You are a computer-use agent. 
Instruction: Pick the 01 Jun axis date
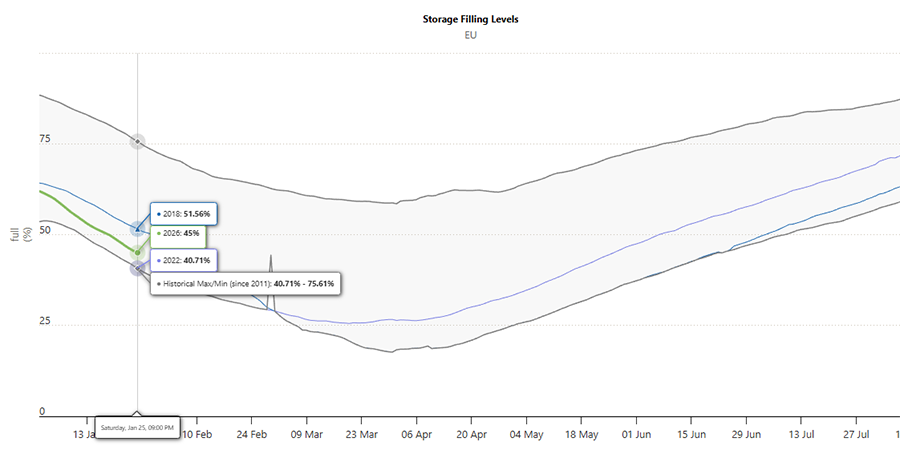(636, 435)
